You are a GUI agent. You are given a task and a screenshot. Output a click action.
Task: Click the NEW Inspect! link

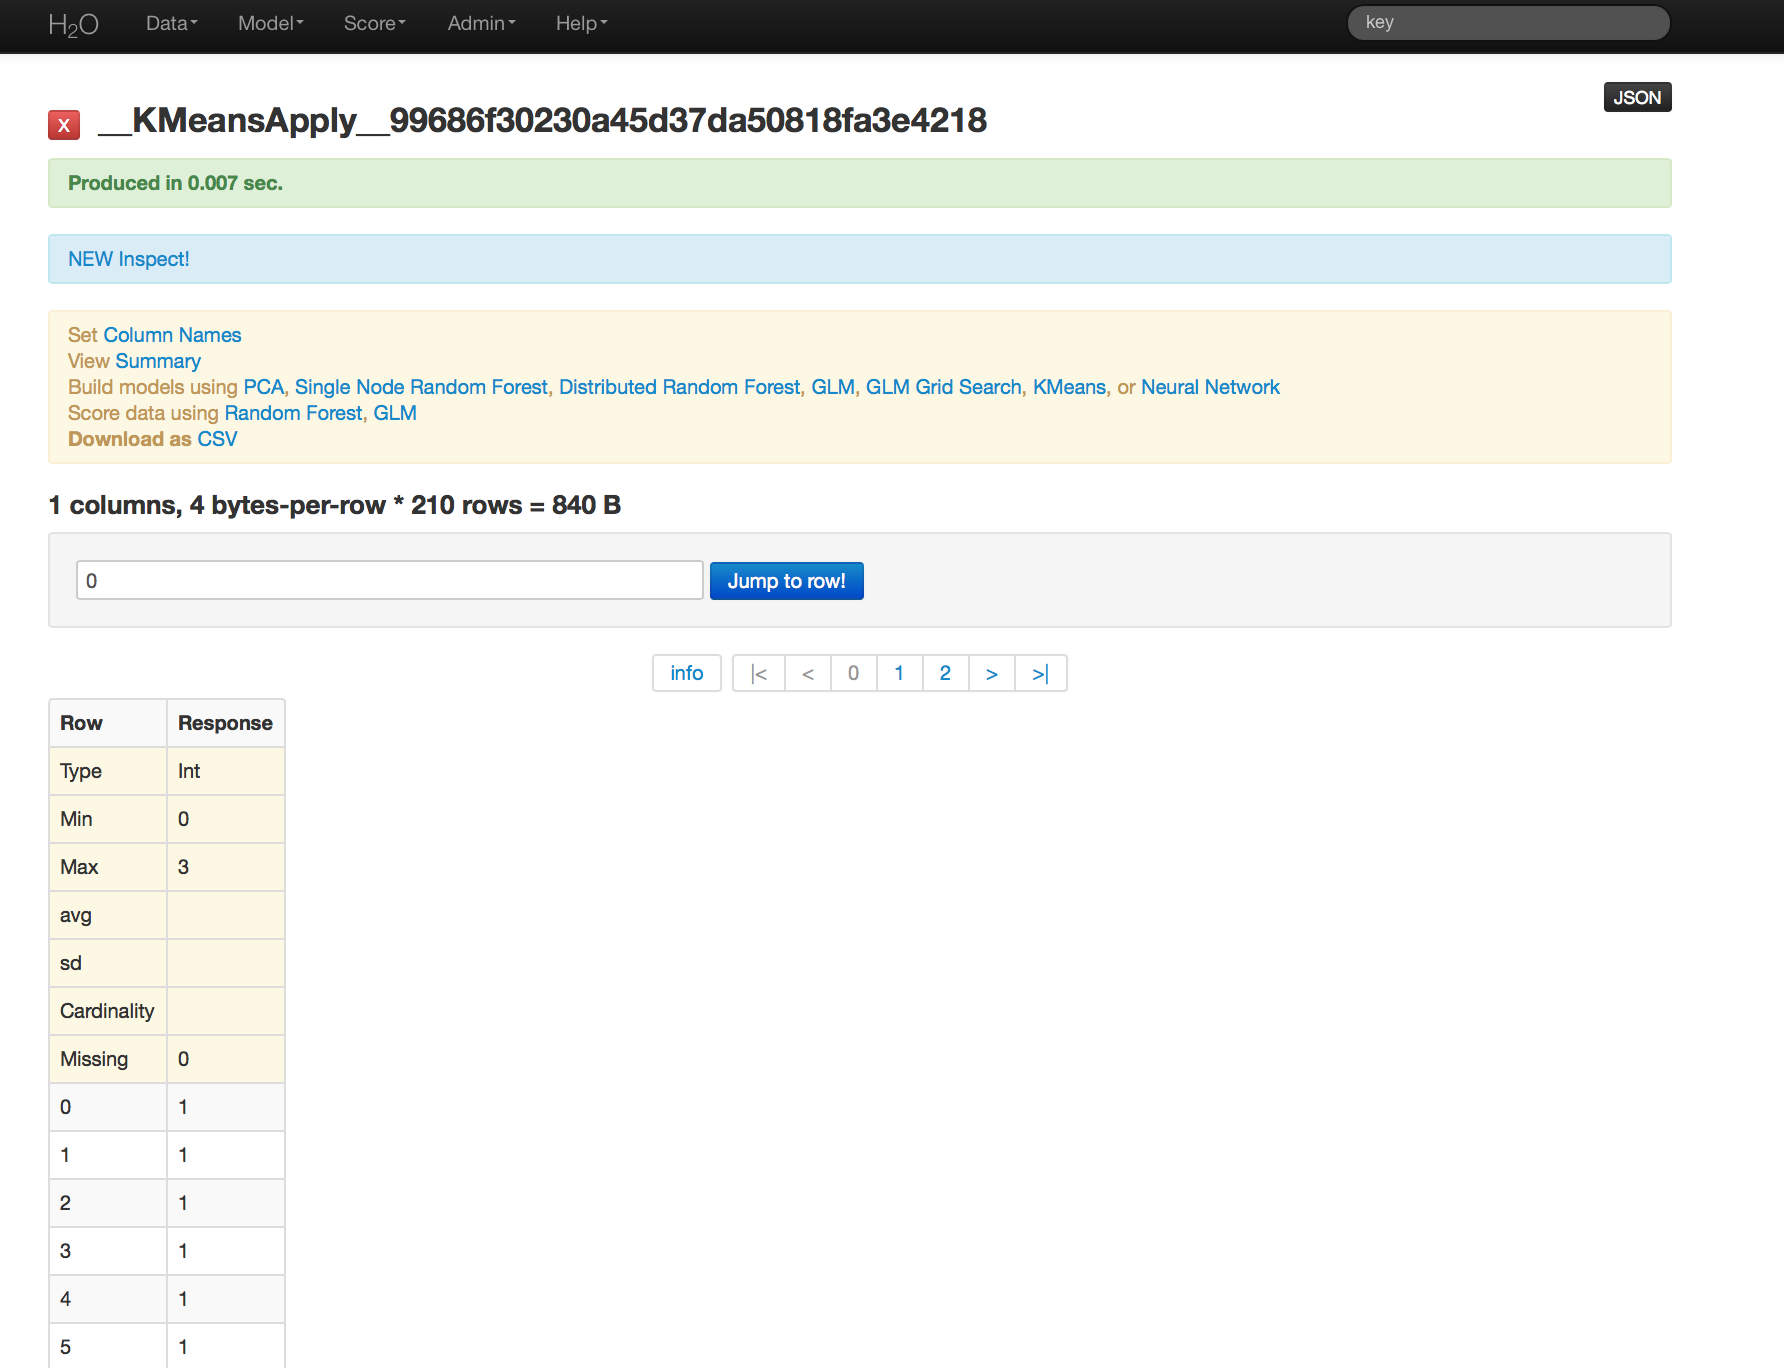(x=128, y=260)
